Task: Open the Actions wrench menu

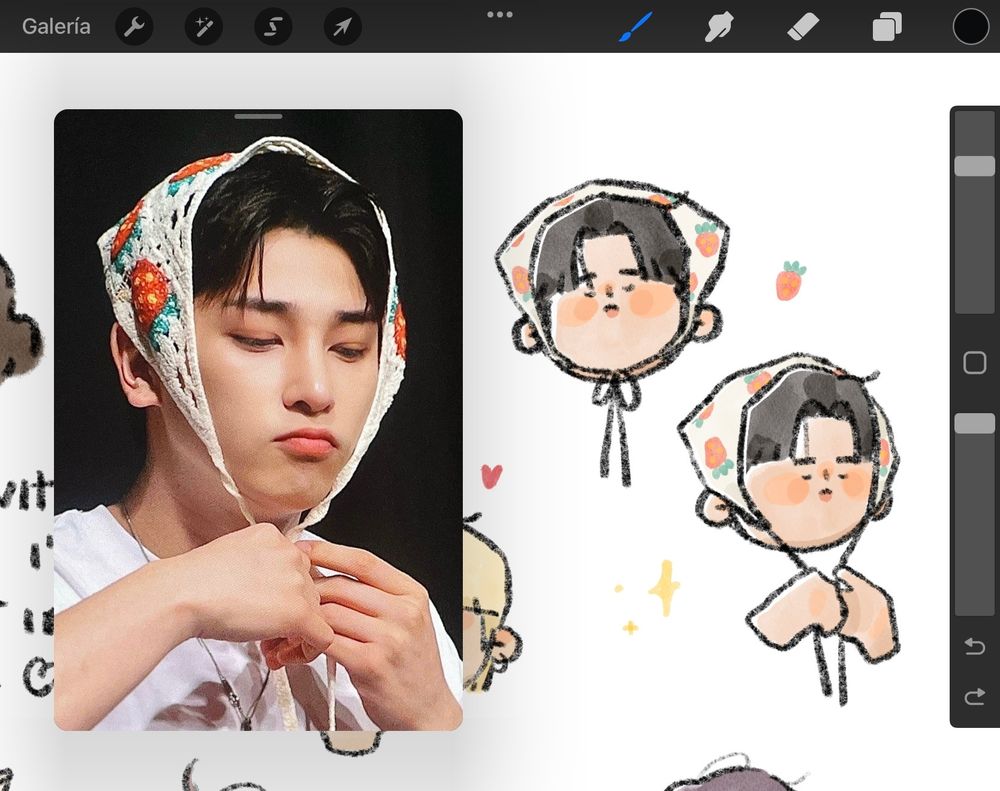Action: pos(134,27)
